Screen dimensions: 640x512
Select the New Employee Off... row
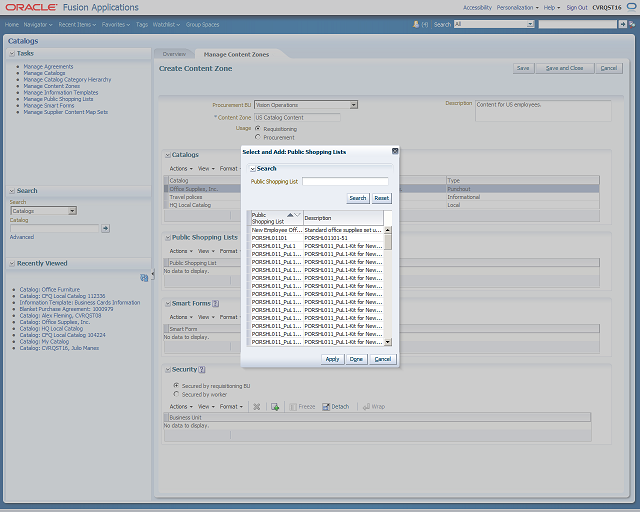[317, 230]
